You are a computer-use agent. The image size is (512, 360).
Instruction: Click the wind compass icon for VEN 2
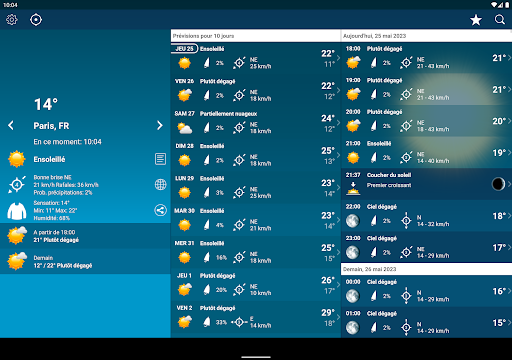(239, 322)
